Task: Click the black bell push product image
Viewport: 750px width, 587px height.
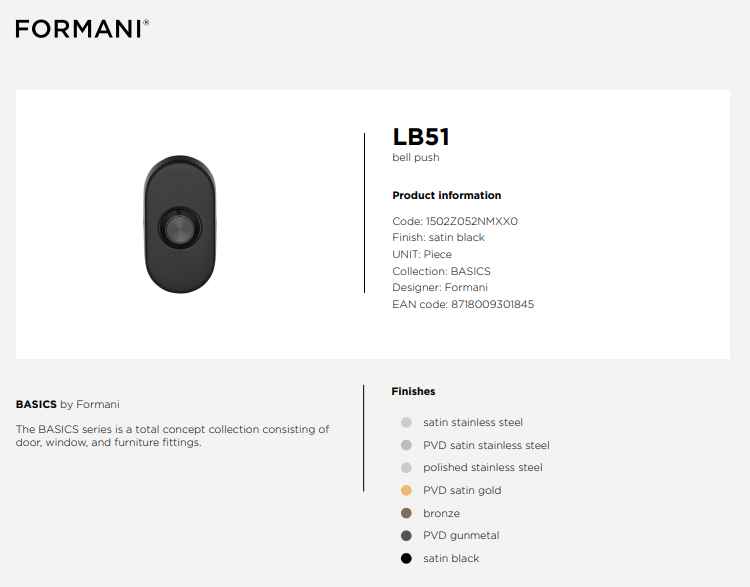Action: [x=180, y=224]
